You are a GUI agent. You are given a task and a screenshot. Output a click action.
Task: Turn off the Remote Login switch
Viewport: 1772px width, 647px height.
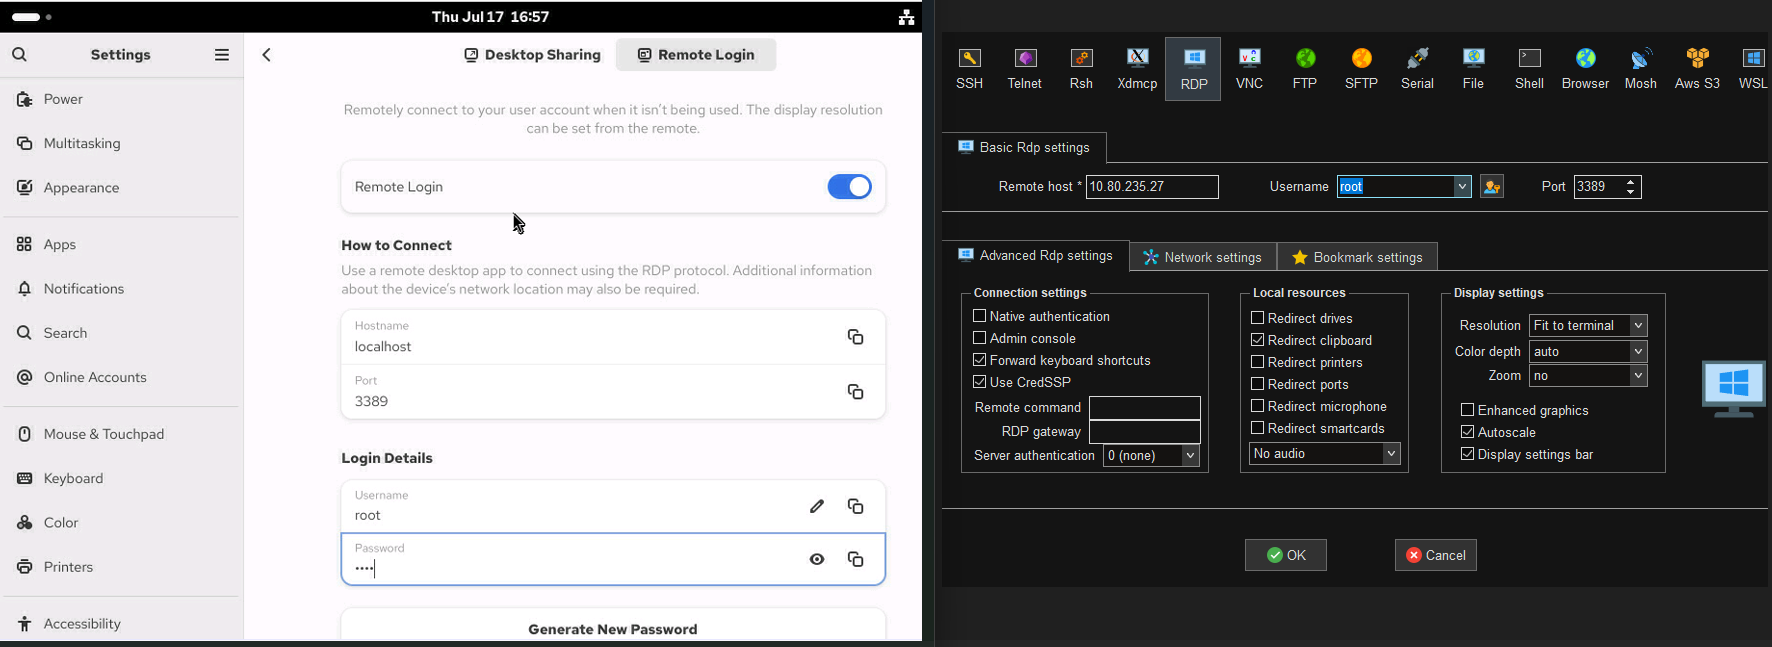tap(849, 187)
